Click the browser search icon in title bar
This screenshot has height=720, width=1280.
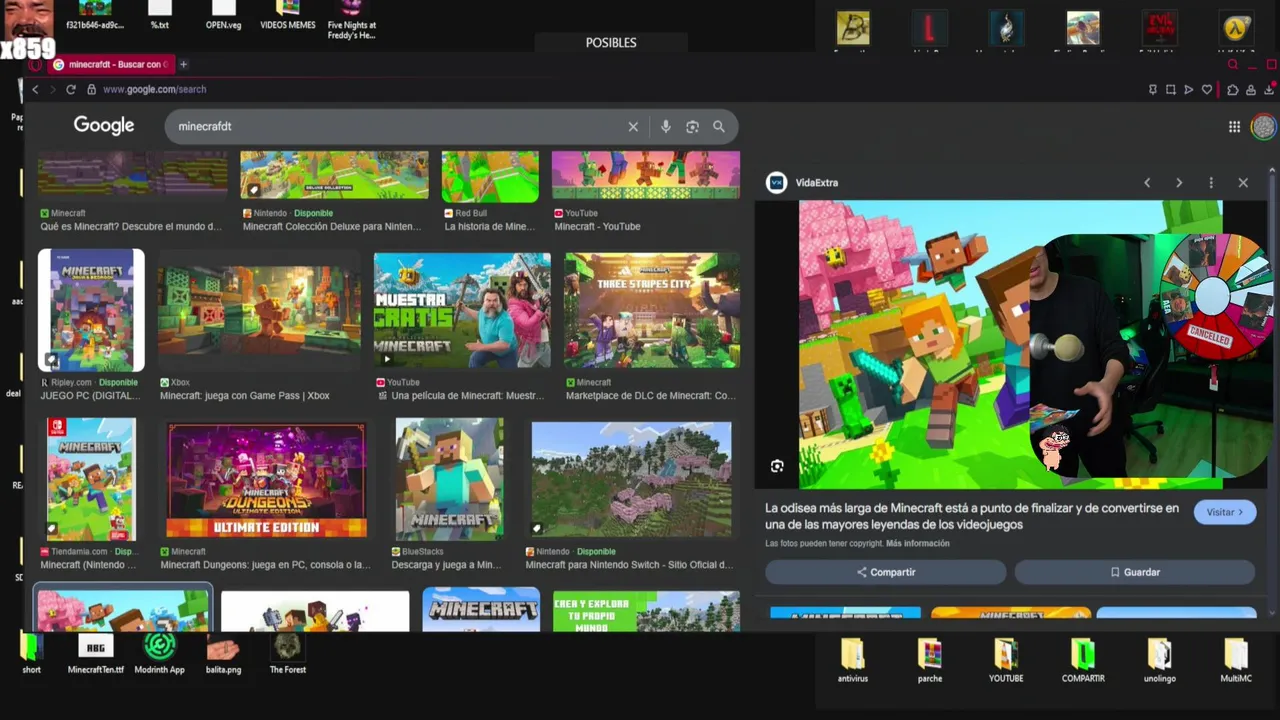coord(1233,65)
